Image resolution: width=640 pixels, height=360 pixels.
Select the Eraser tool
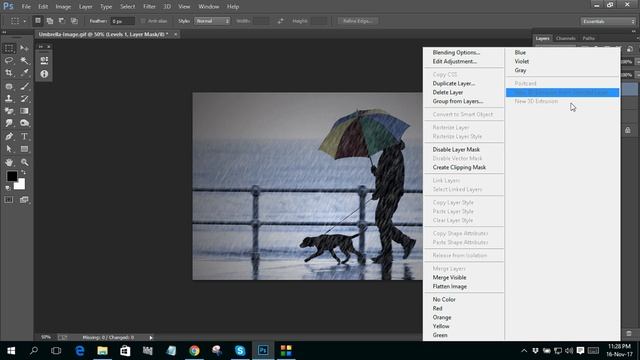9,111
